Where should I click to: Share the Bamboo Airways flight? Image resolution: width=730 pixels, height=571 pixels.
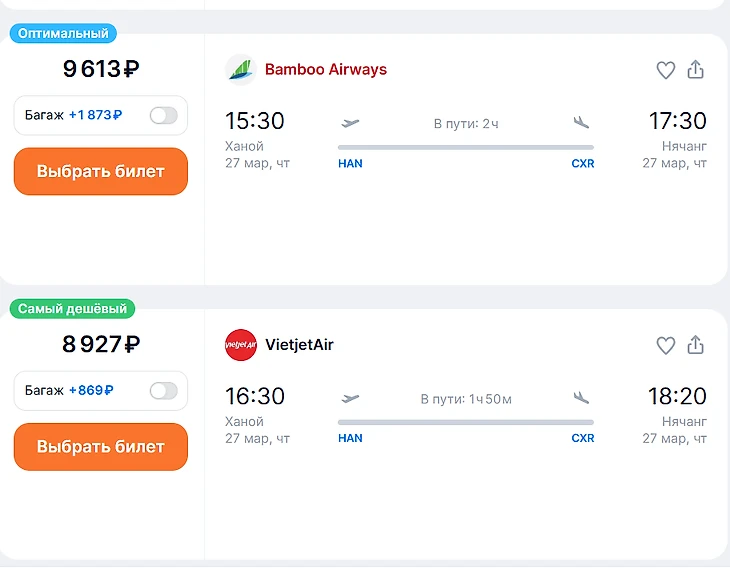[x=696, y=70]
